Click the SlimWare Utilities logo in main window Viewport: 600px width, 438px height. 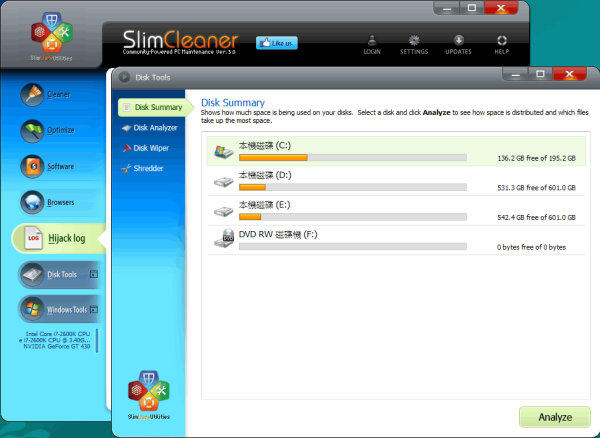[x=51, y=37]
